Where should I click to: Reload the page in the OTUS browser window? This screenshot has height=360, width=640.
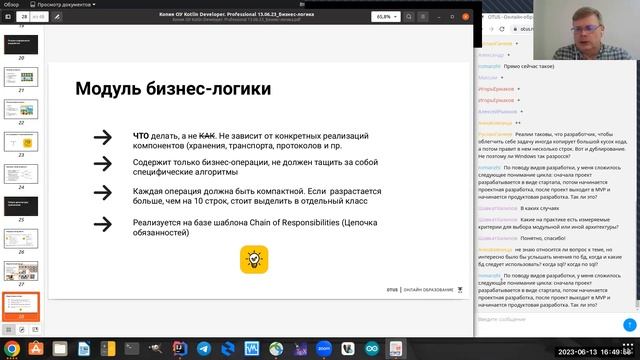pos(502,29)
